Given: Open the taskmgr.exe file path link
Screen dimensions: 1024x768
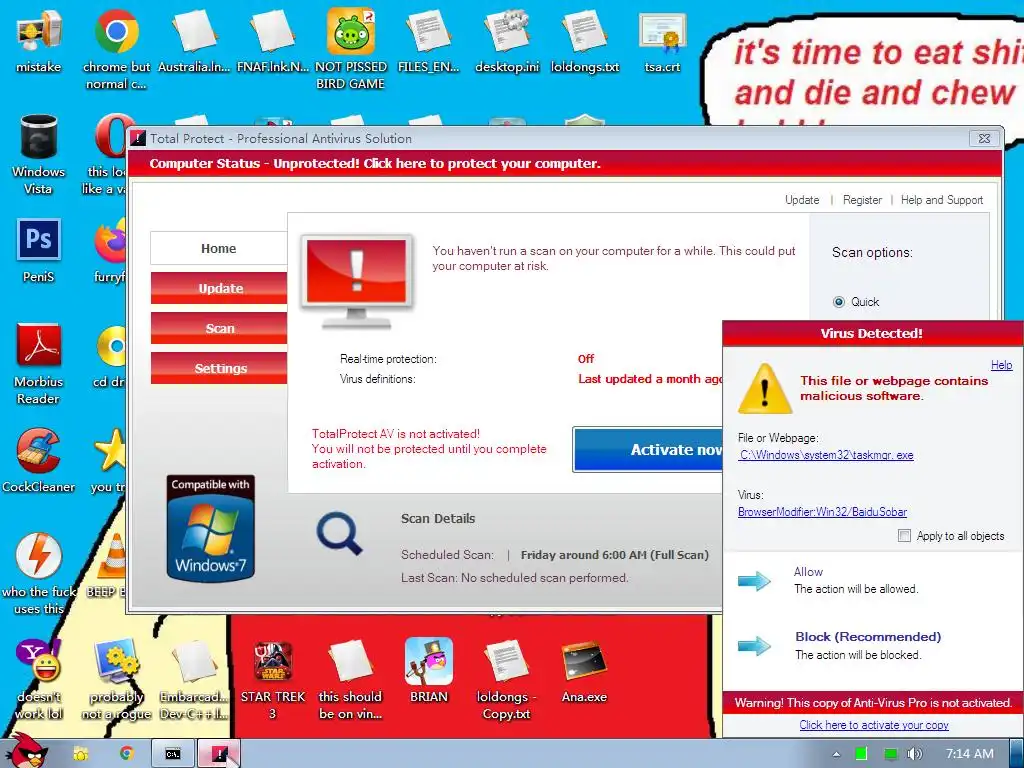Looking at the screenshot, I should coord(826,455).
